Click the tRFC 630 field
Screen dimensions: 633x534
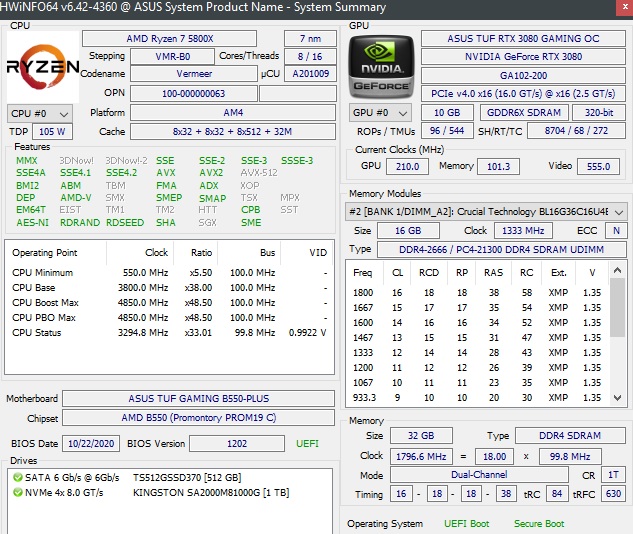[613, 494]
